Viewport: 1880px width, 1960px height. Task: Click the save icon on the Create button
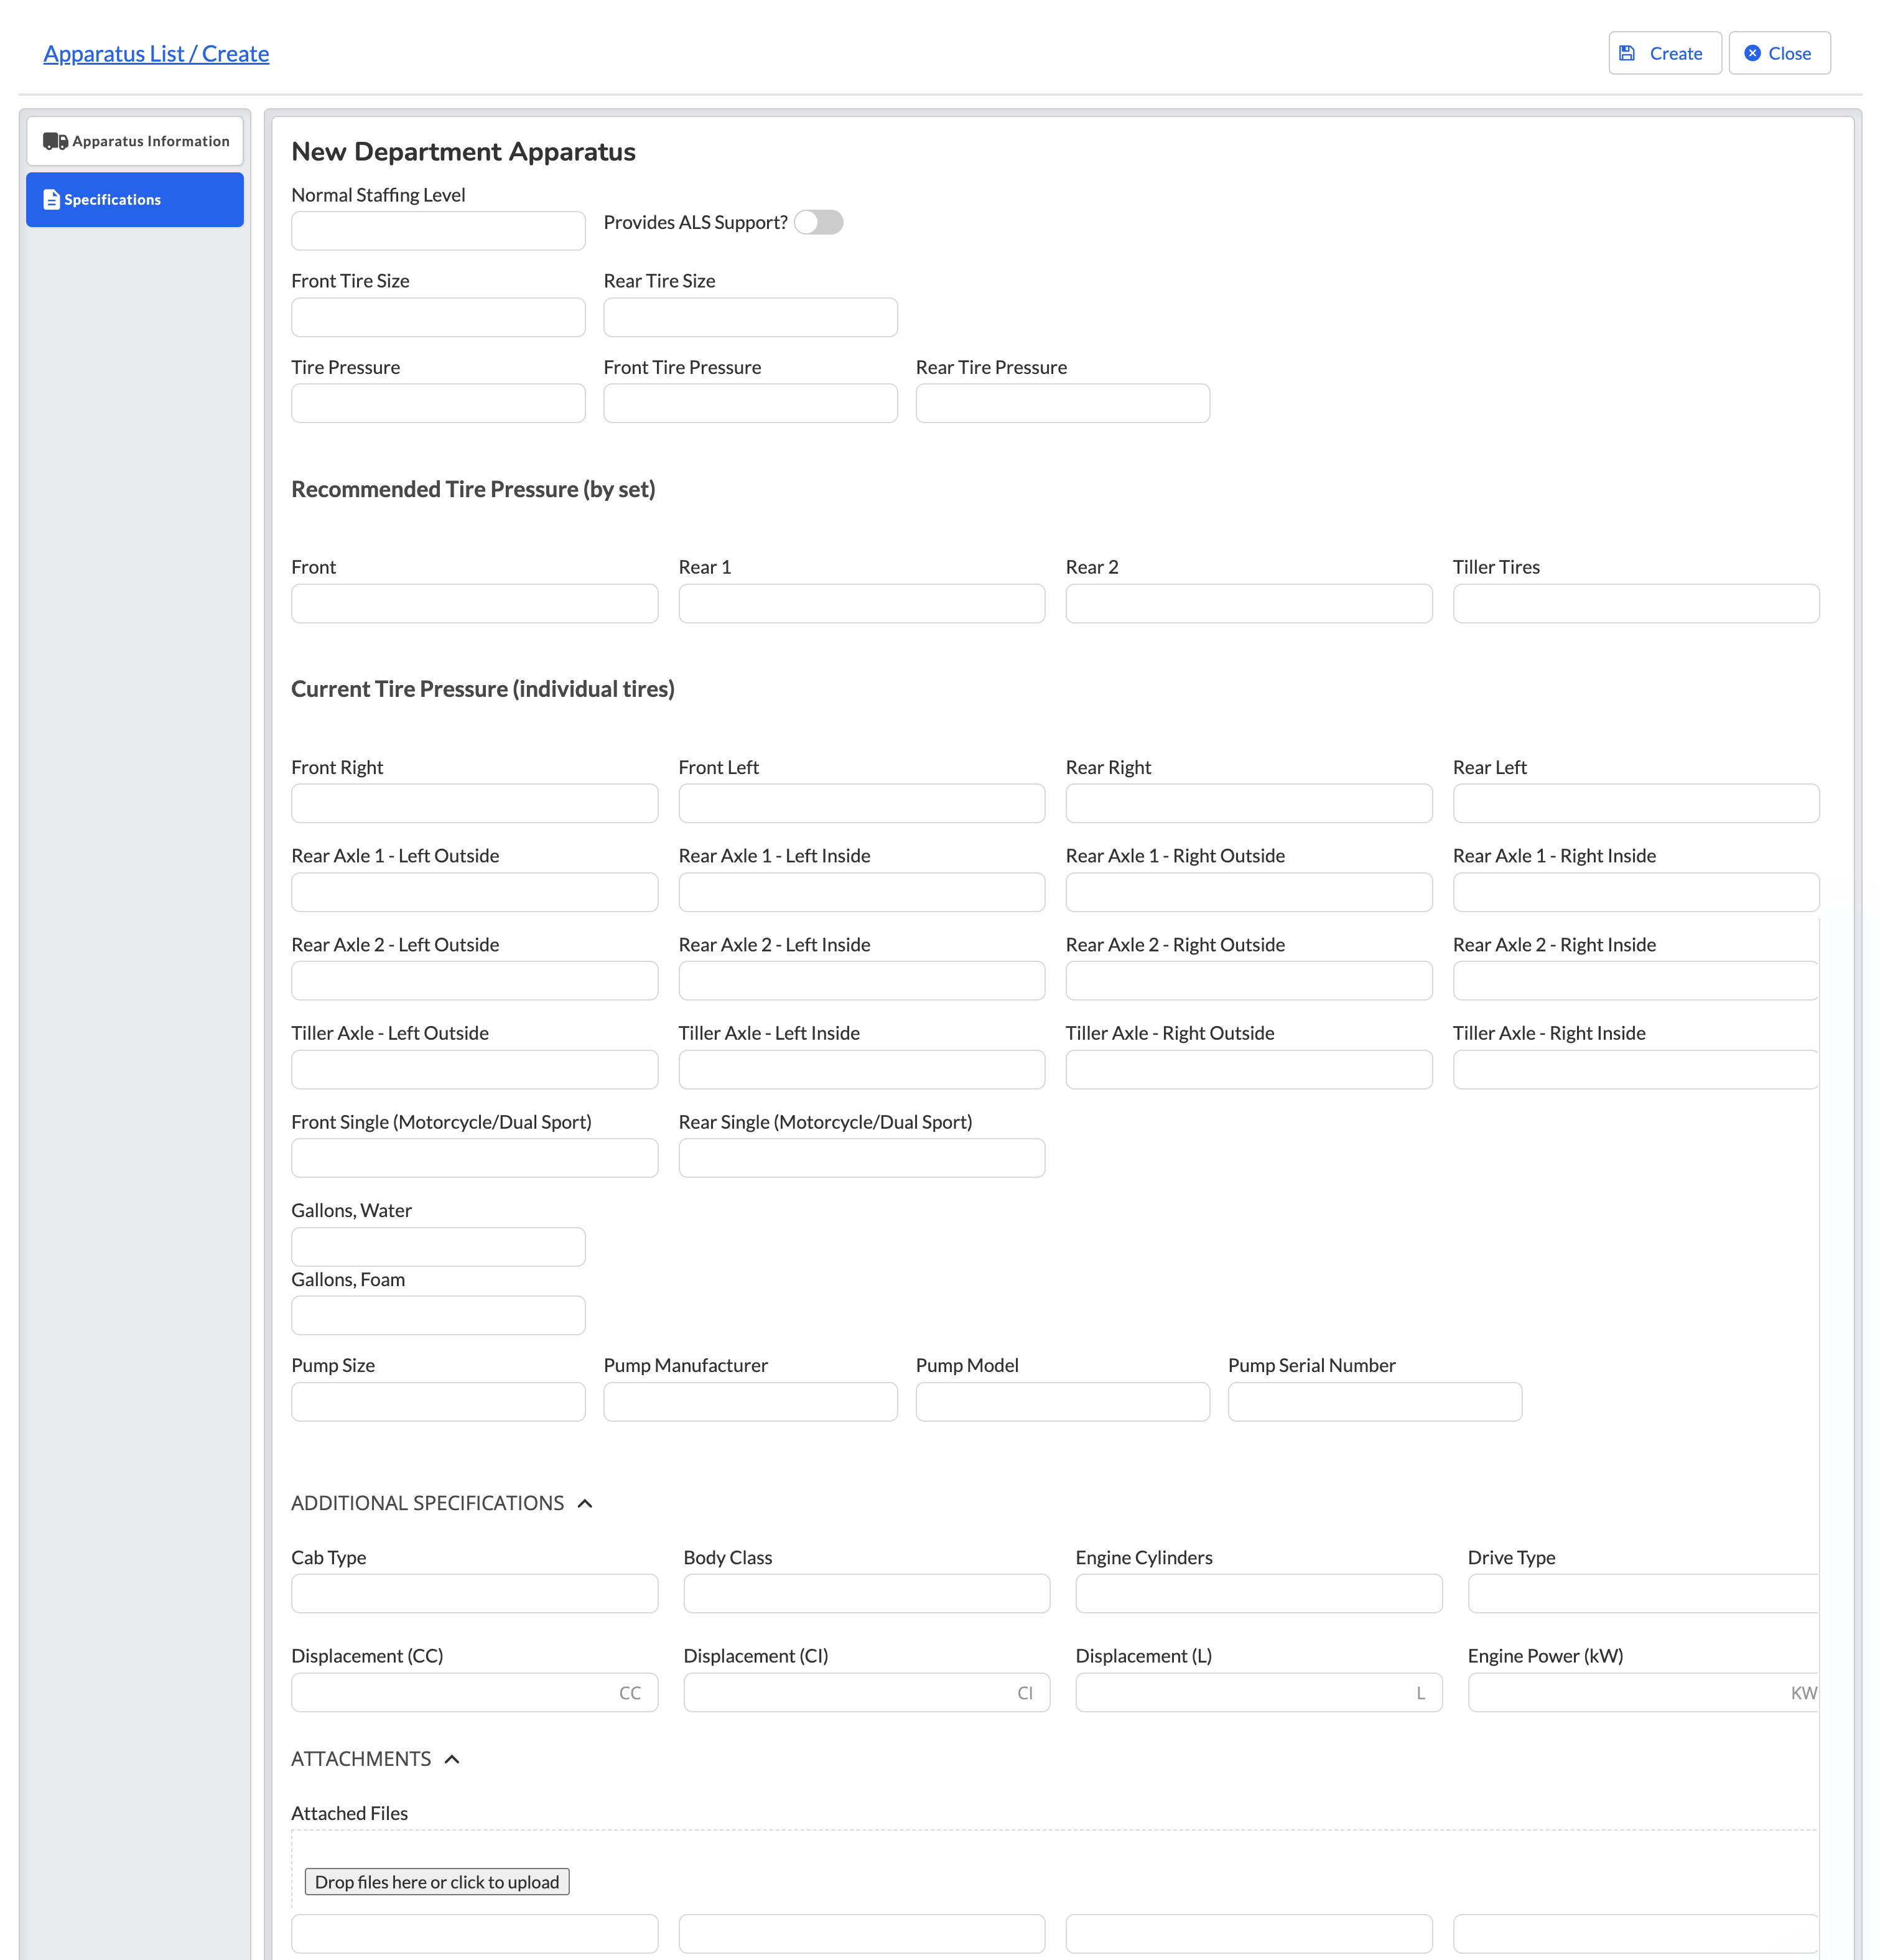[1627, 53]
